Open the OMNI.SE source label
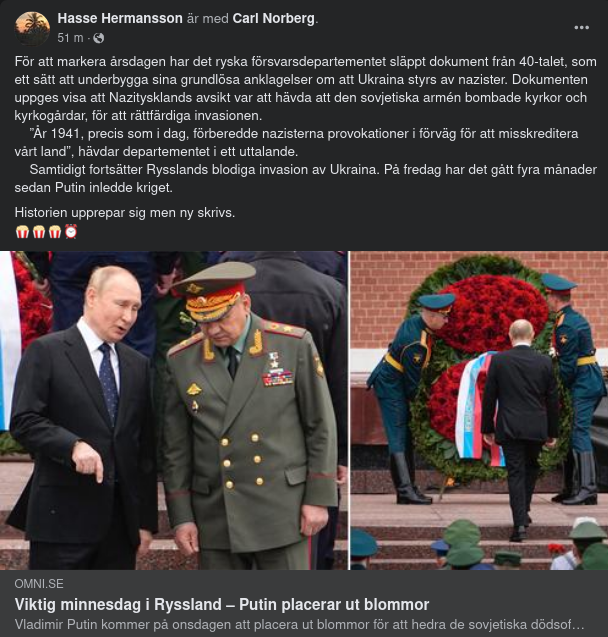608x637 pixels. click(x=39, y=584)
